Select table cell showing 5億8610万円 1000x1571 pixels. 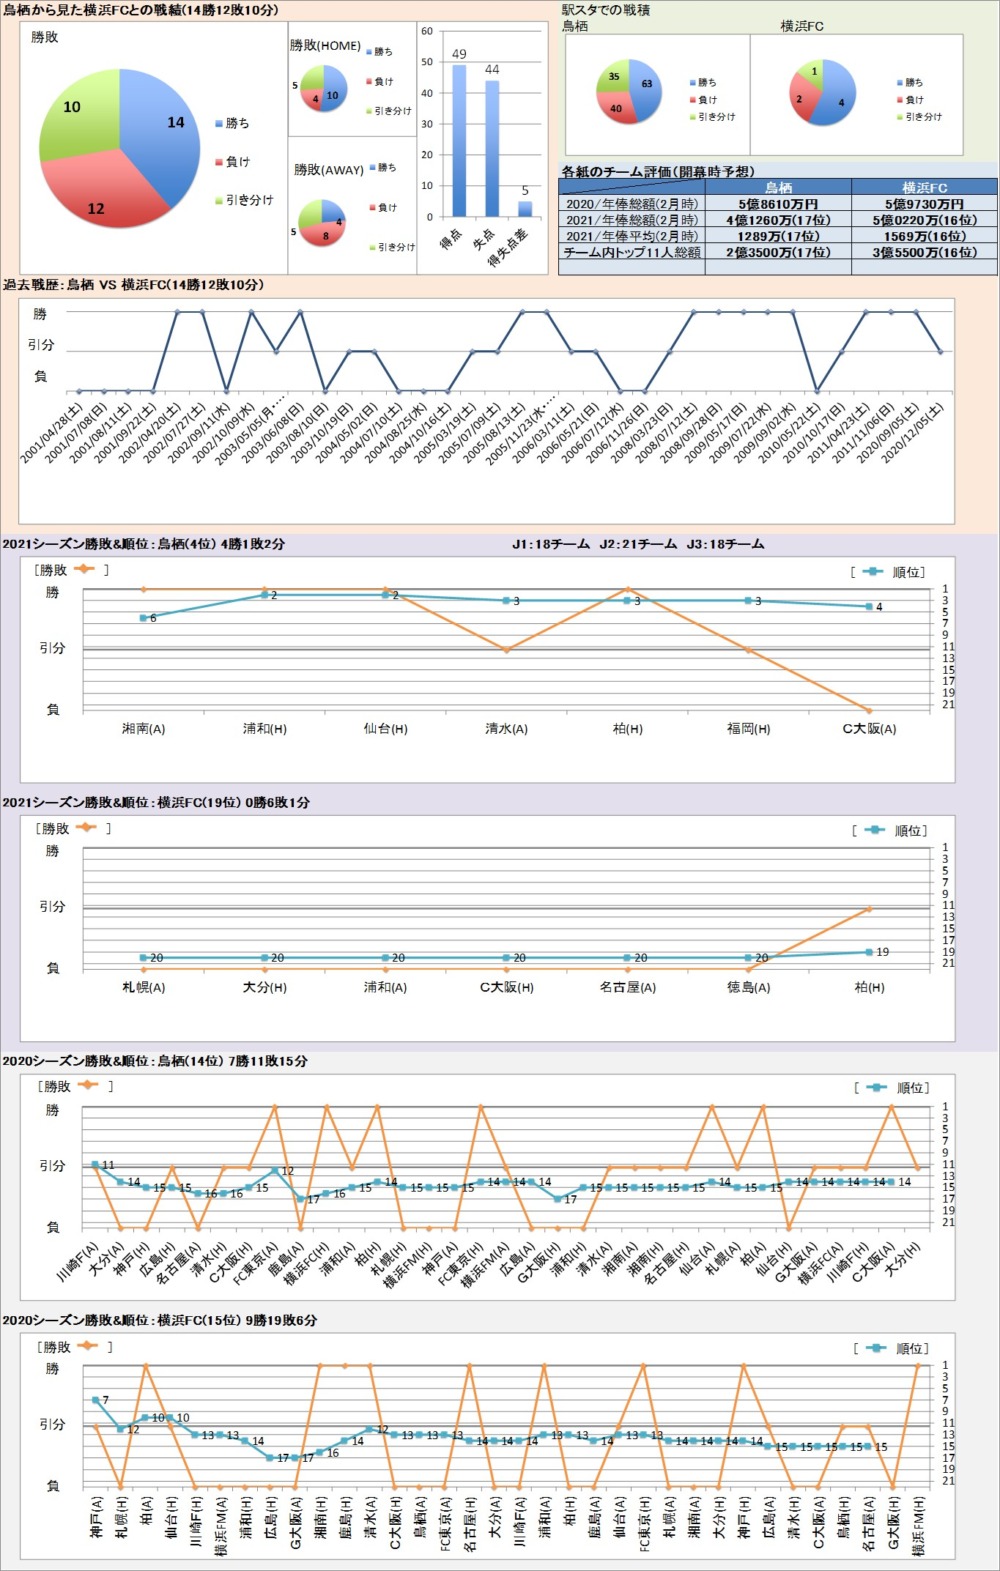[778, 204]
